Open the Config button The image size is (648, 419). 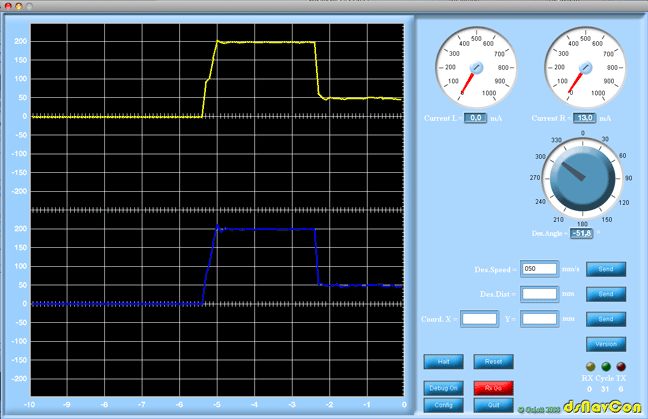point(443,405)
